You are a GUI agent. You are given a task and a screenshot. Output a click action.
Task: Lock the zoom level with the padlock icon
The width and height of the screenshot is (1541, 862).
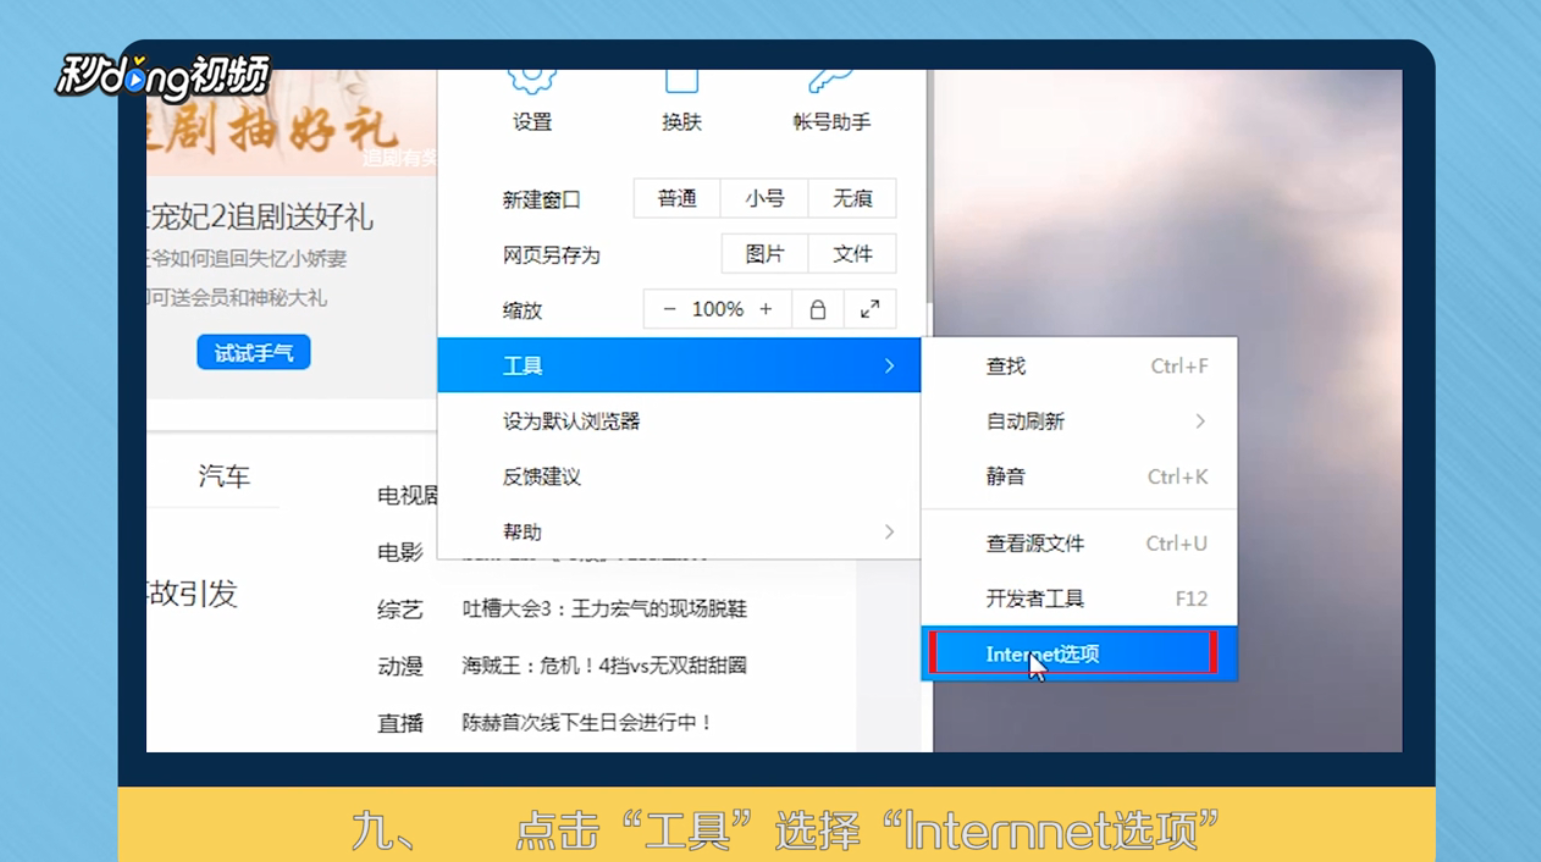tap(817, 308)
